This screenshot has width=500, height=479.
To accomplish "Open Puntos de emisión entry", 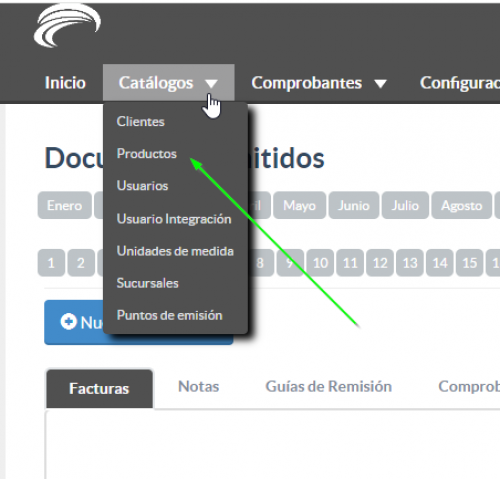I will (169, 315).
